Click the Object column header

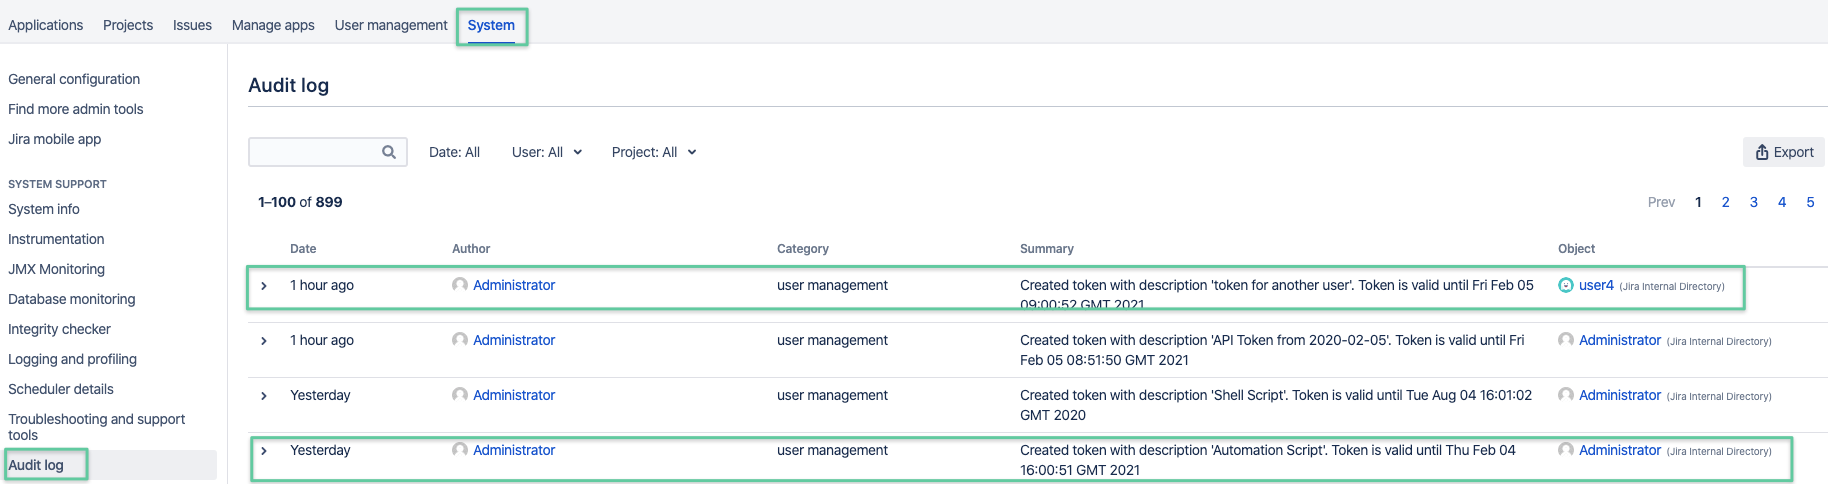pos(1577,249)
